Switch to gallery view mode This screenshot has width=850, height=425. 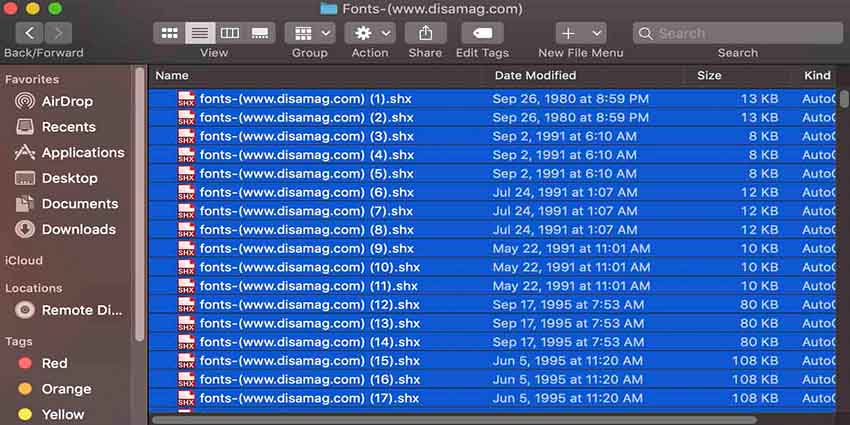click(260, 33)
